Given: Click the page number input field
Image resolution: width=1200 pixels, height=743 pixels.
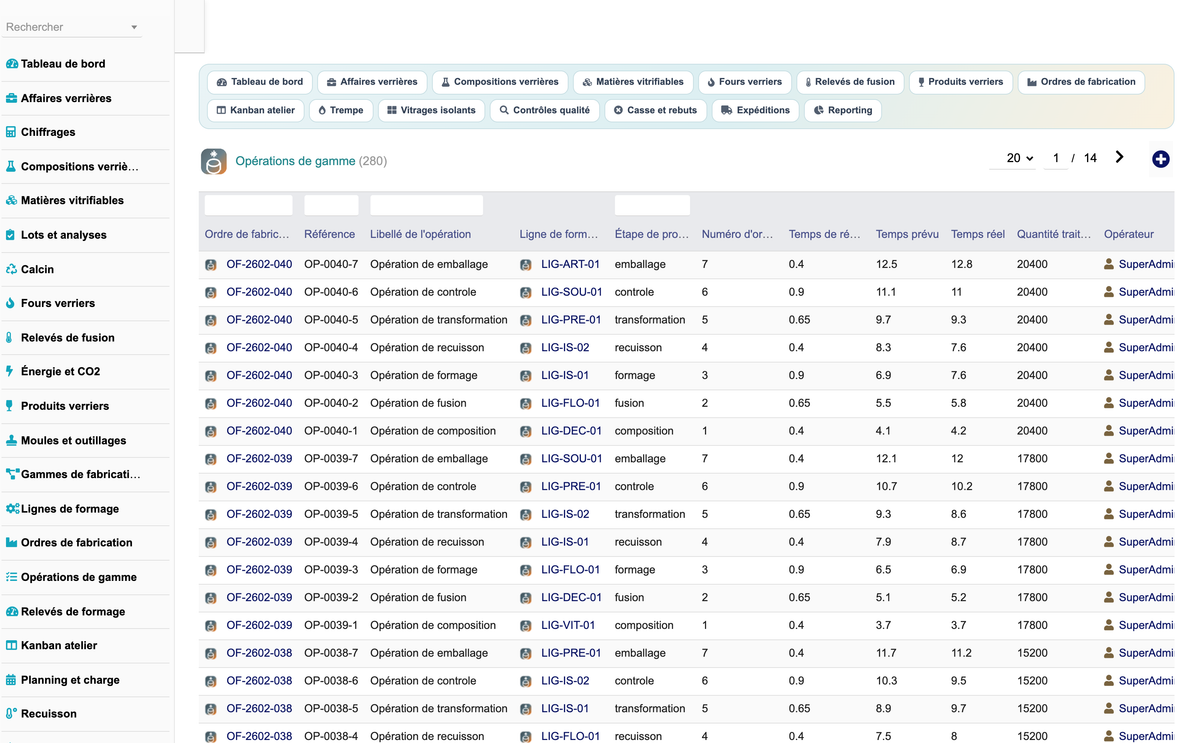Looking at the screenshot, I should pos(1055,158).
